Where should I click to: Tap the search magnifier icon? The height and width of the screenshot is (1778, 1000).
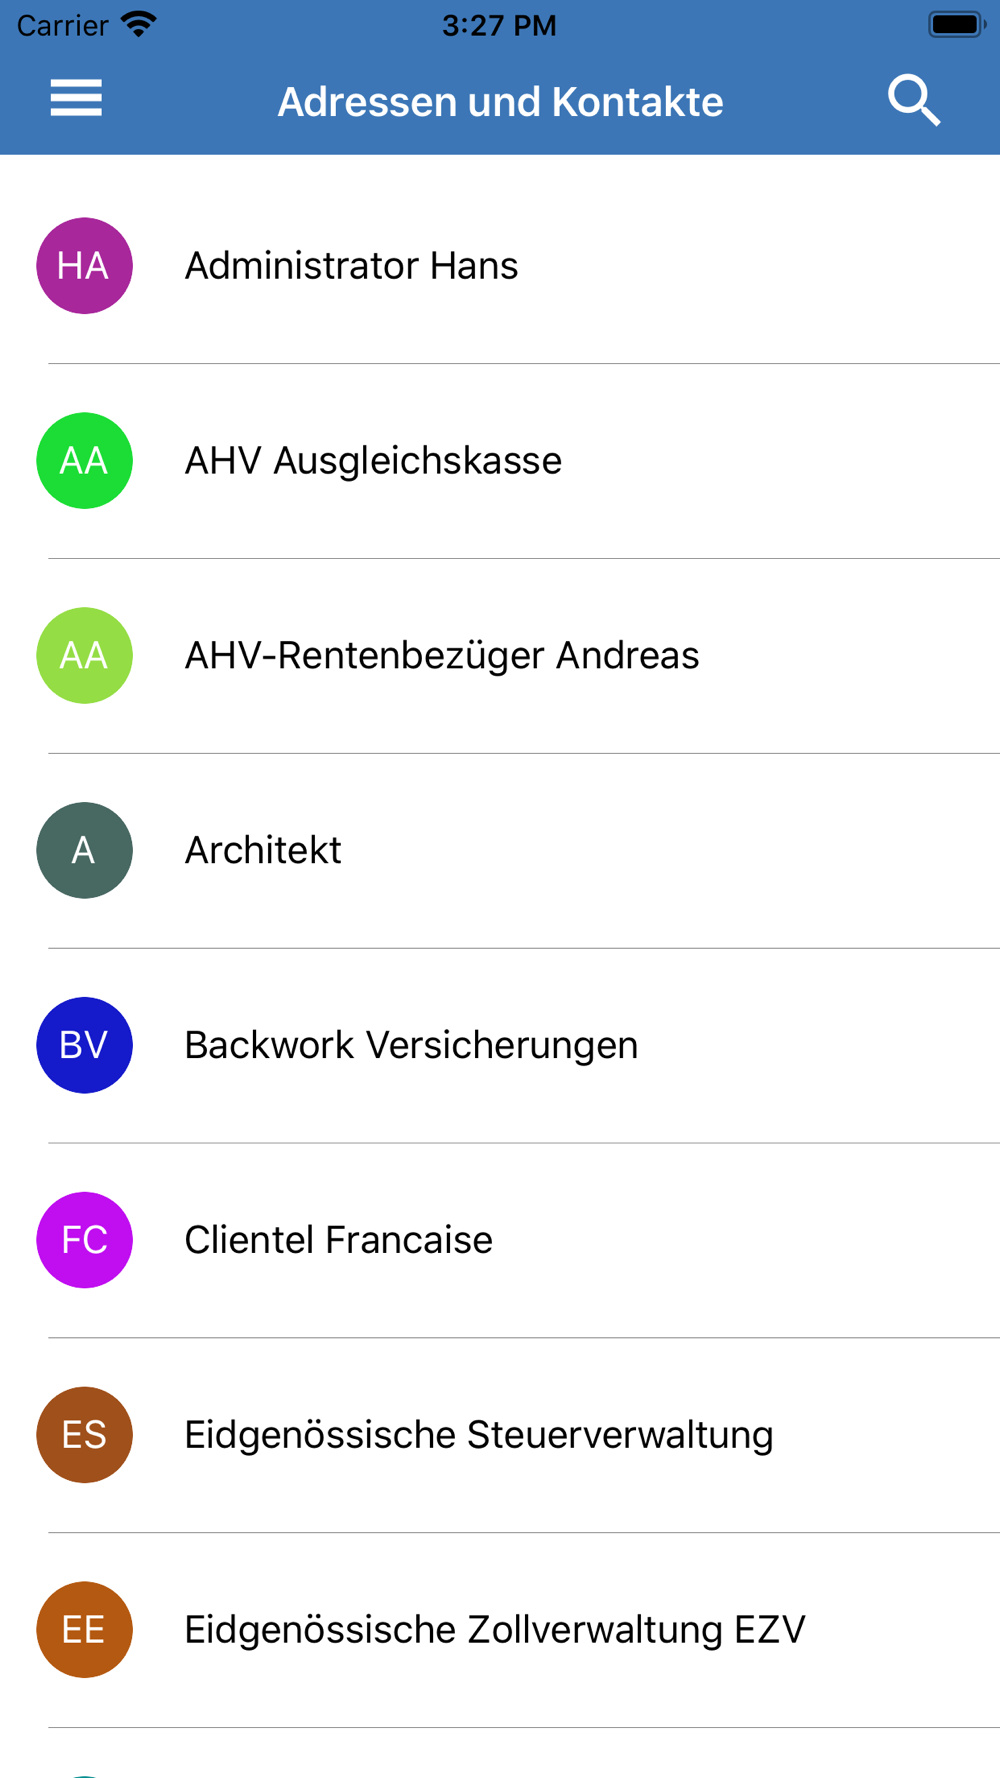click(x=914, y=100)
